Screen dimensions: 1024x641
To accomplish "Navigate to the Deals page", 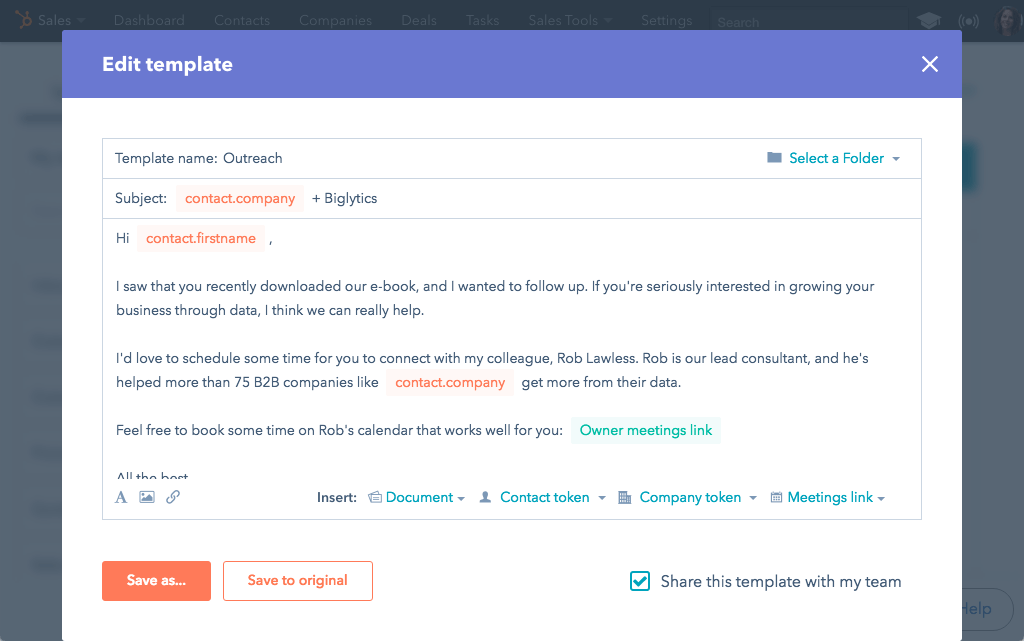I will pyautogui.click(x=418, y=19).
